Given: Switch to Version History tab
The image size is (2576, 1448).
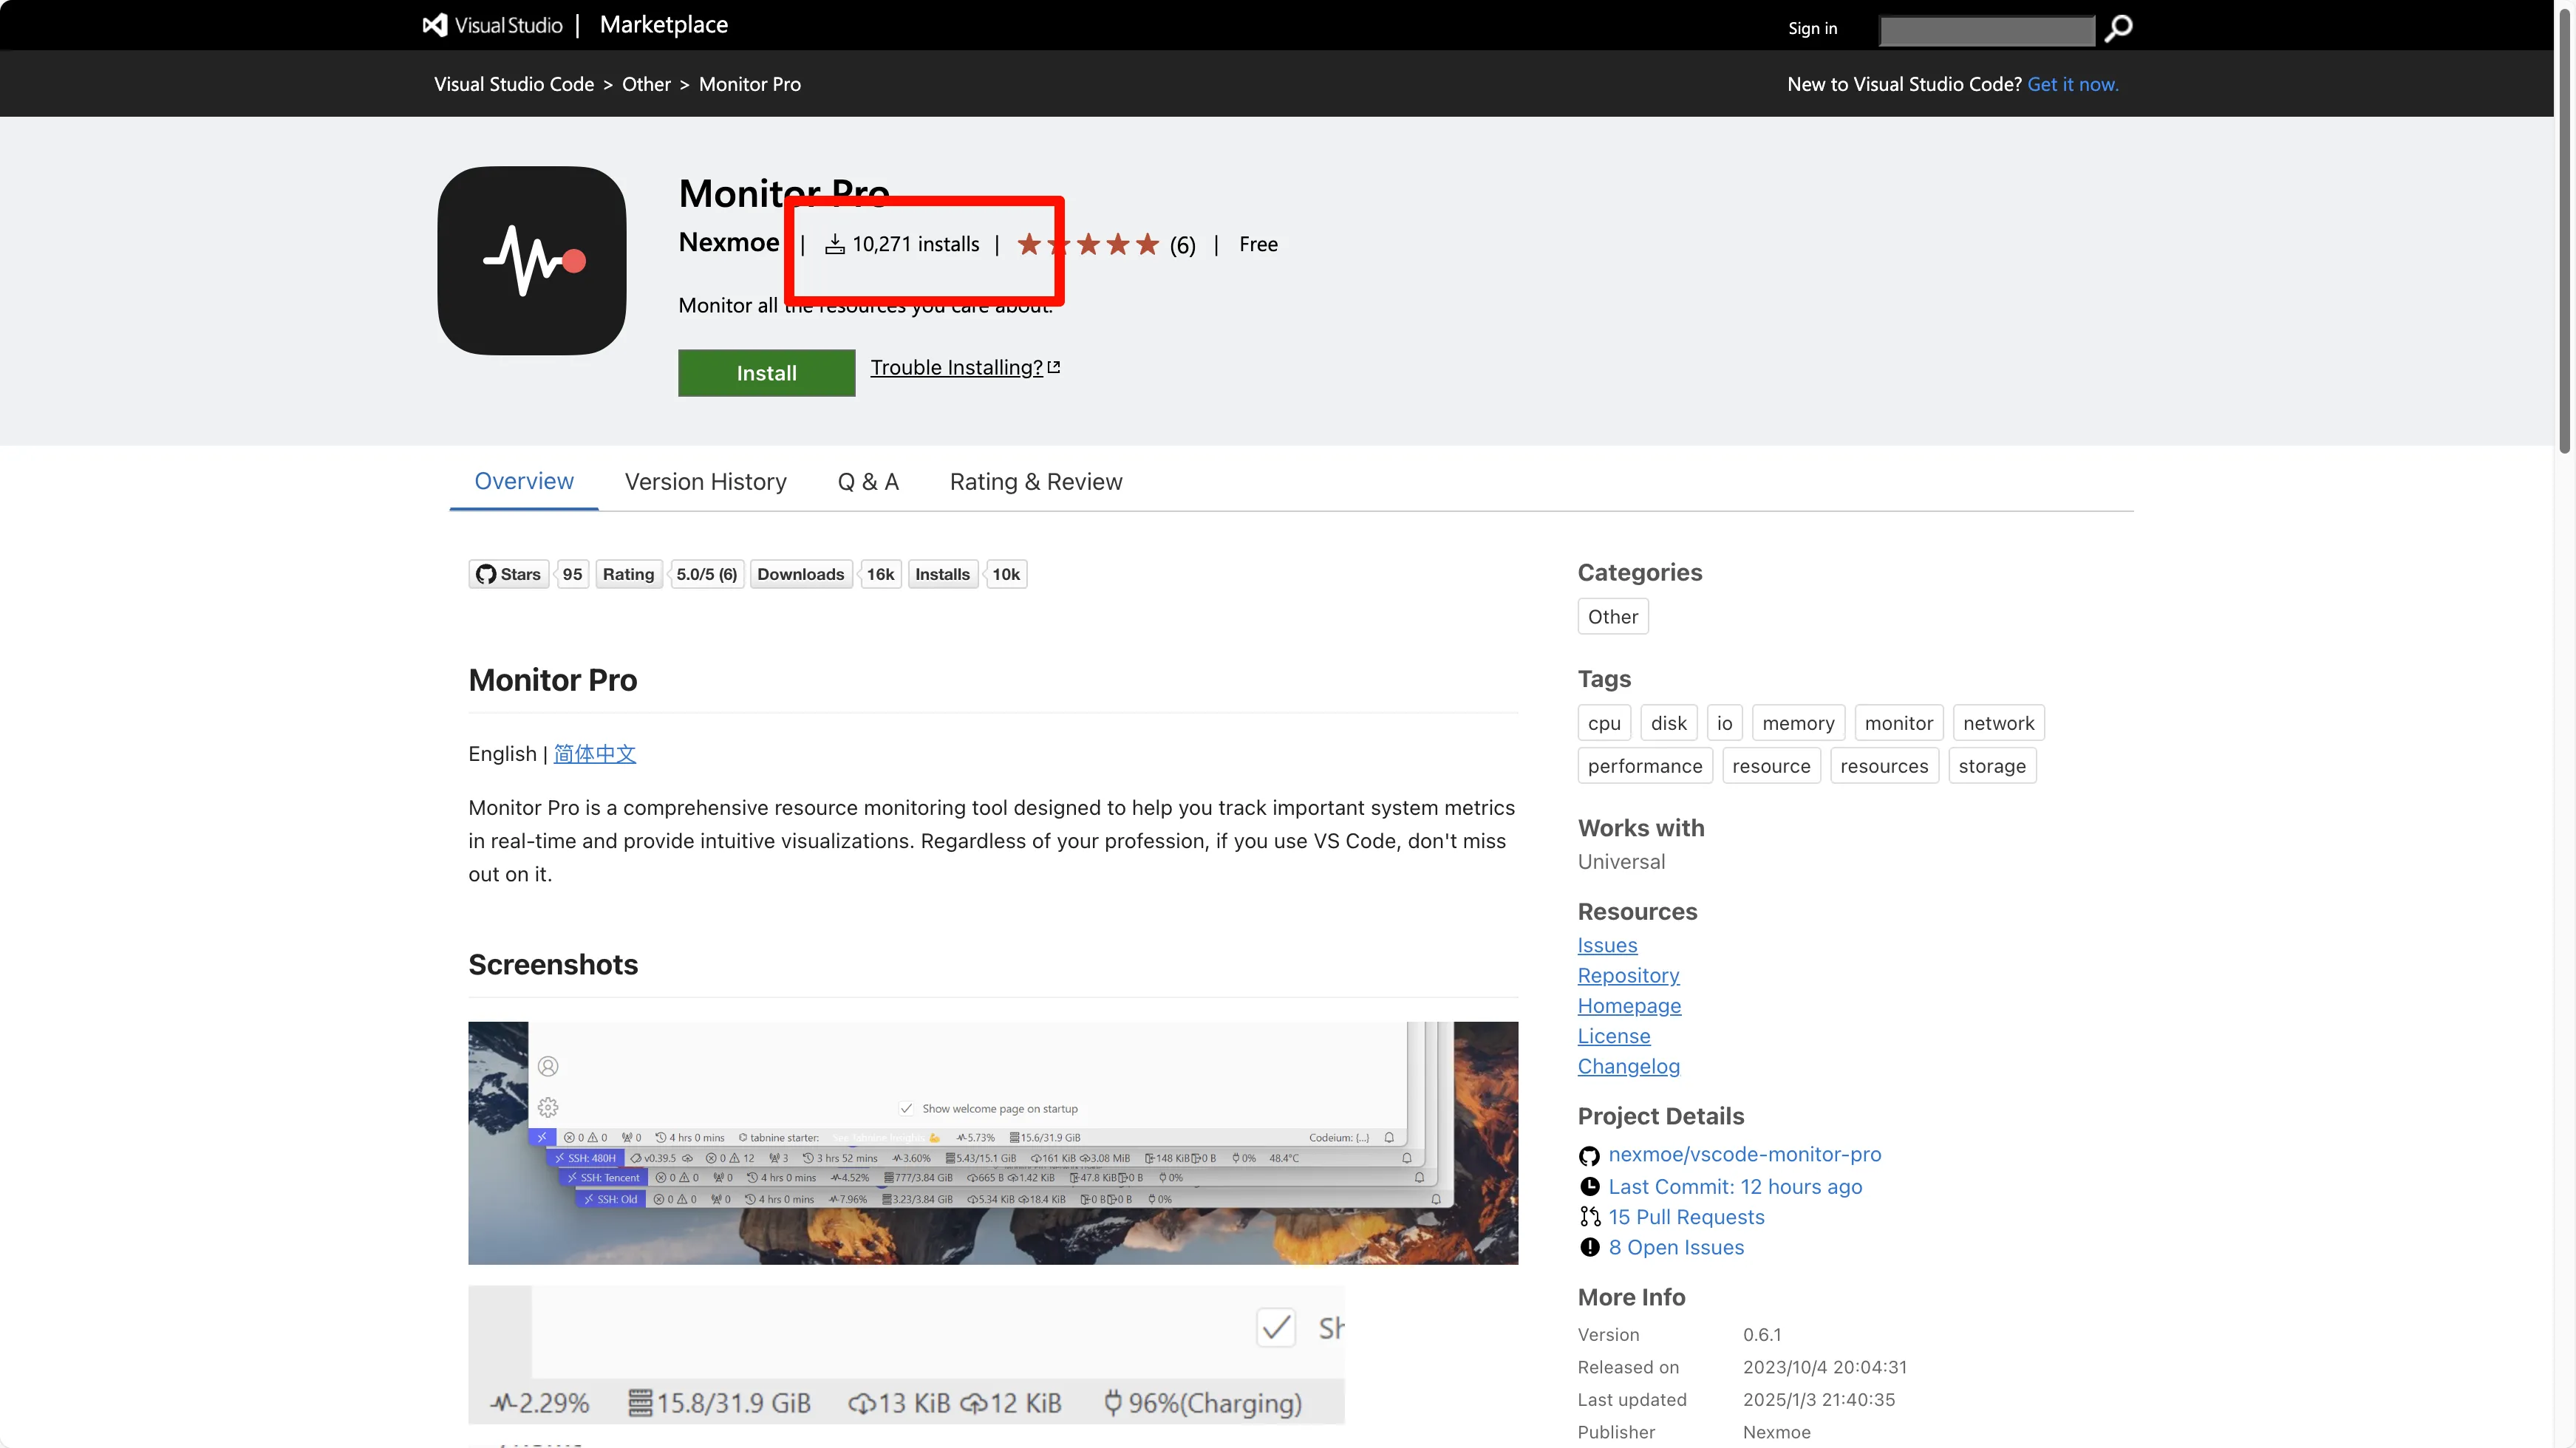Looking at the screenshot, I should (706, 482).
